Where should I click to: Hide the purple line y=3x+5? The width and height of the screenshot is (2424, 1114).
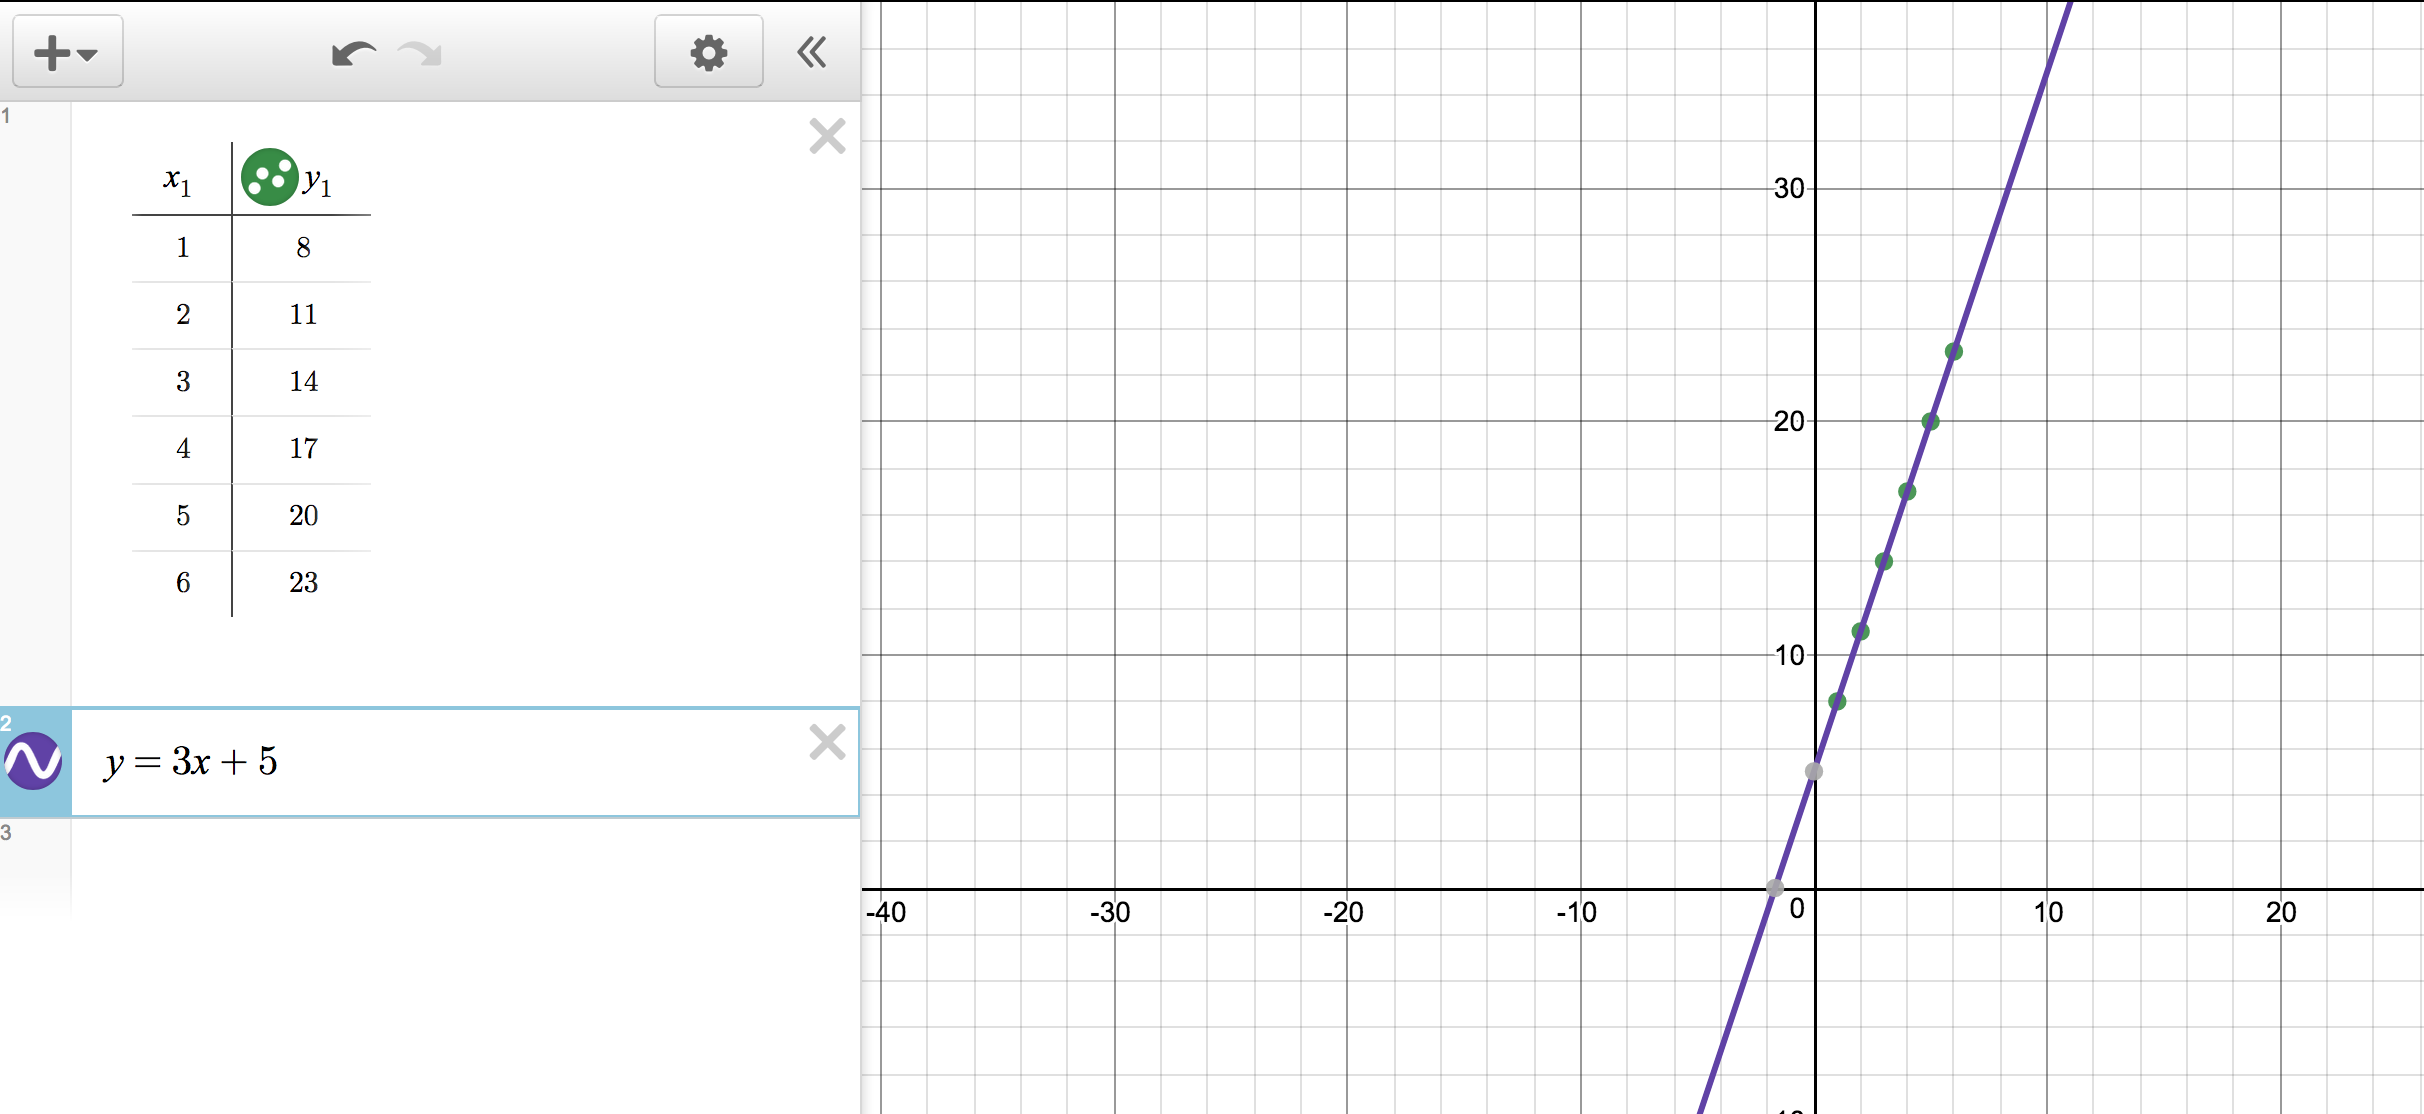(34, 761)
